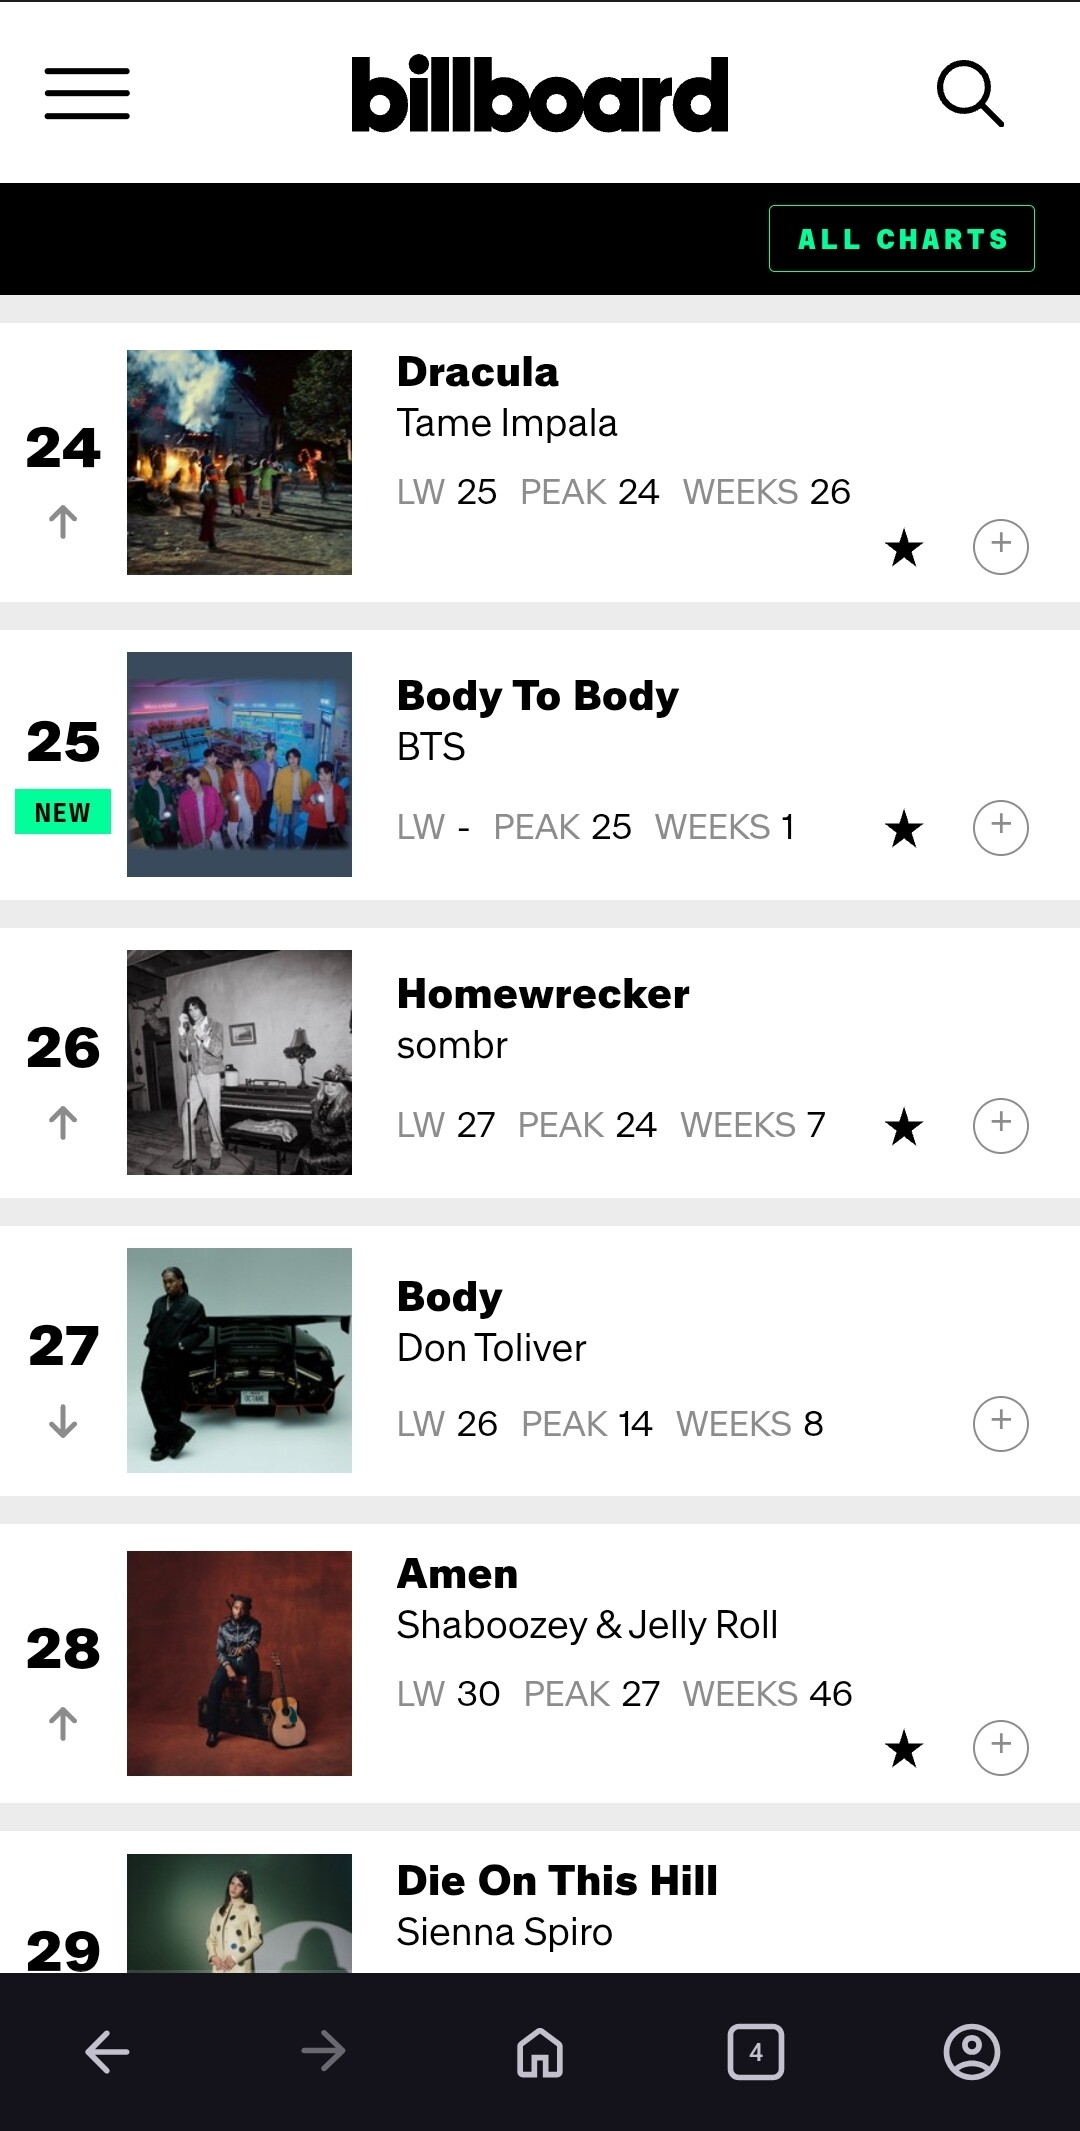Open the All Charts button
The width and height of the screenshot is (1080, 2131).
coord(901,239)
